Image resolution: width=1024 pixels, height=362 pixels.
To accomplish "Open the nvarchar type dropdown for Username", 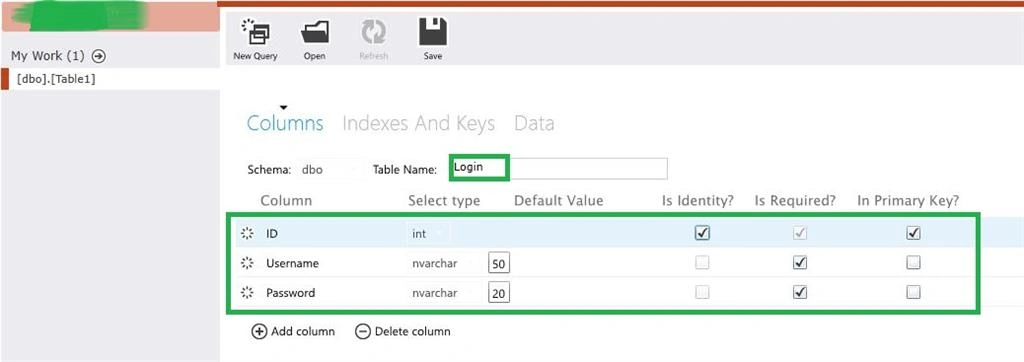I will coord(445,263).
